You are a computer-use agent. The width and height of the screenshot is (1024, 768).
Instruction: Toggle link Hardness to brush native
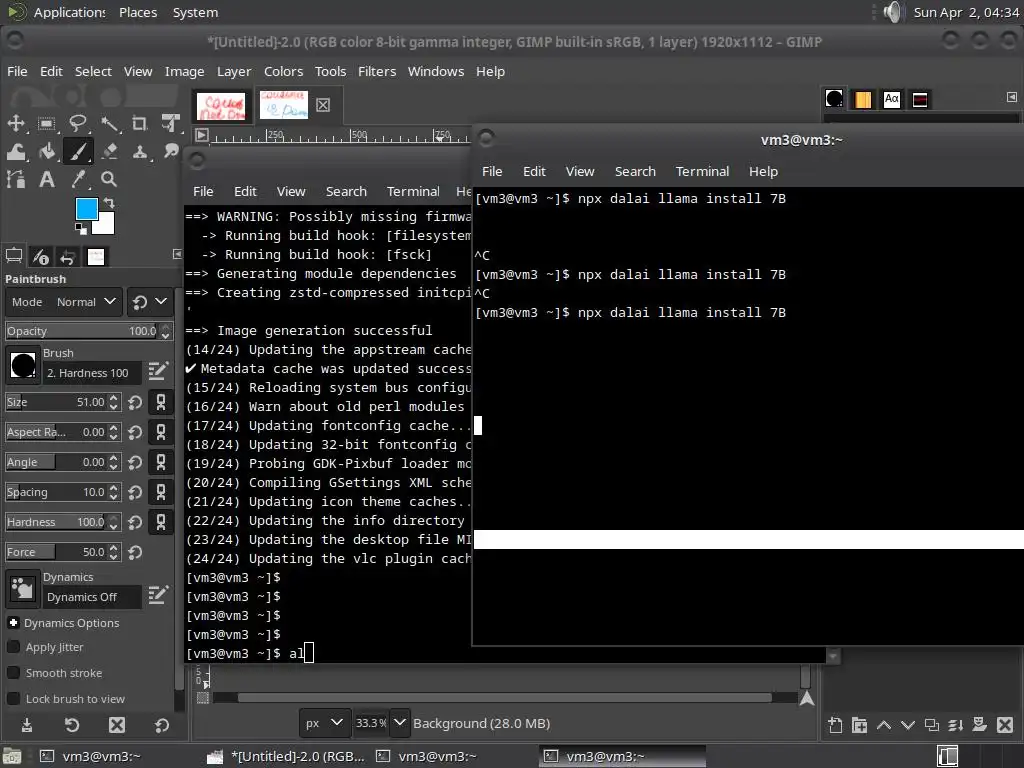161,522
